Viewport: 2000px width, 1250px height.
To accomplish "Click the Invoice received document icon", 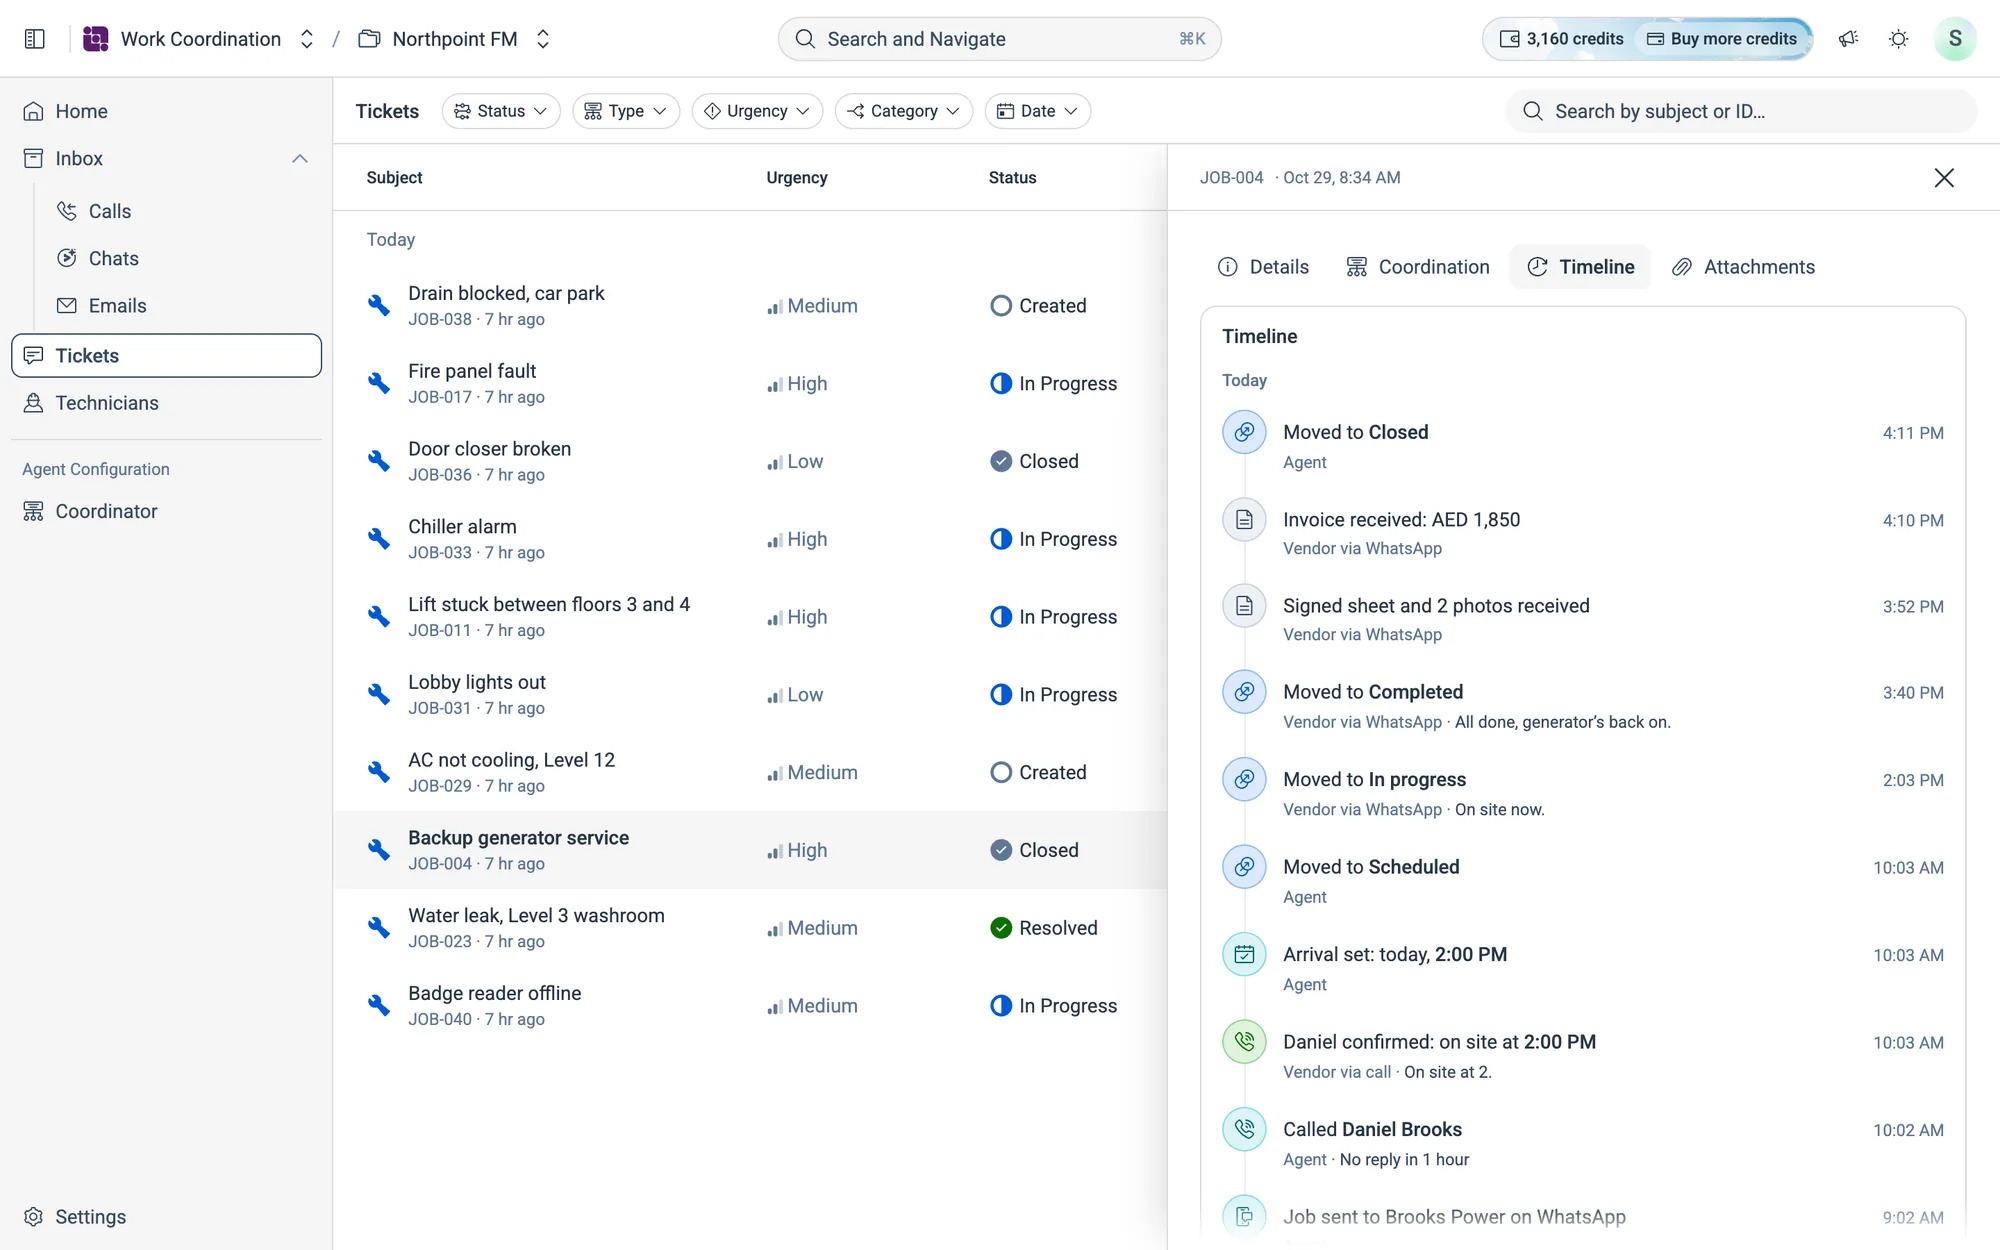I will 1244,519.
